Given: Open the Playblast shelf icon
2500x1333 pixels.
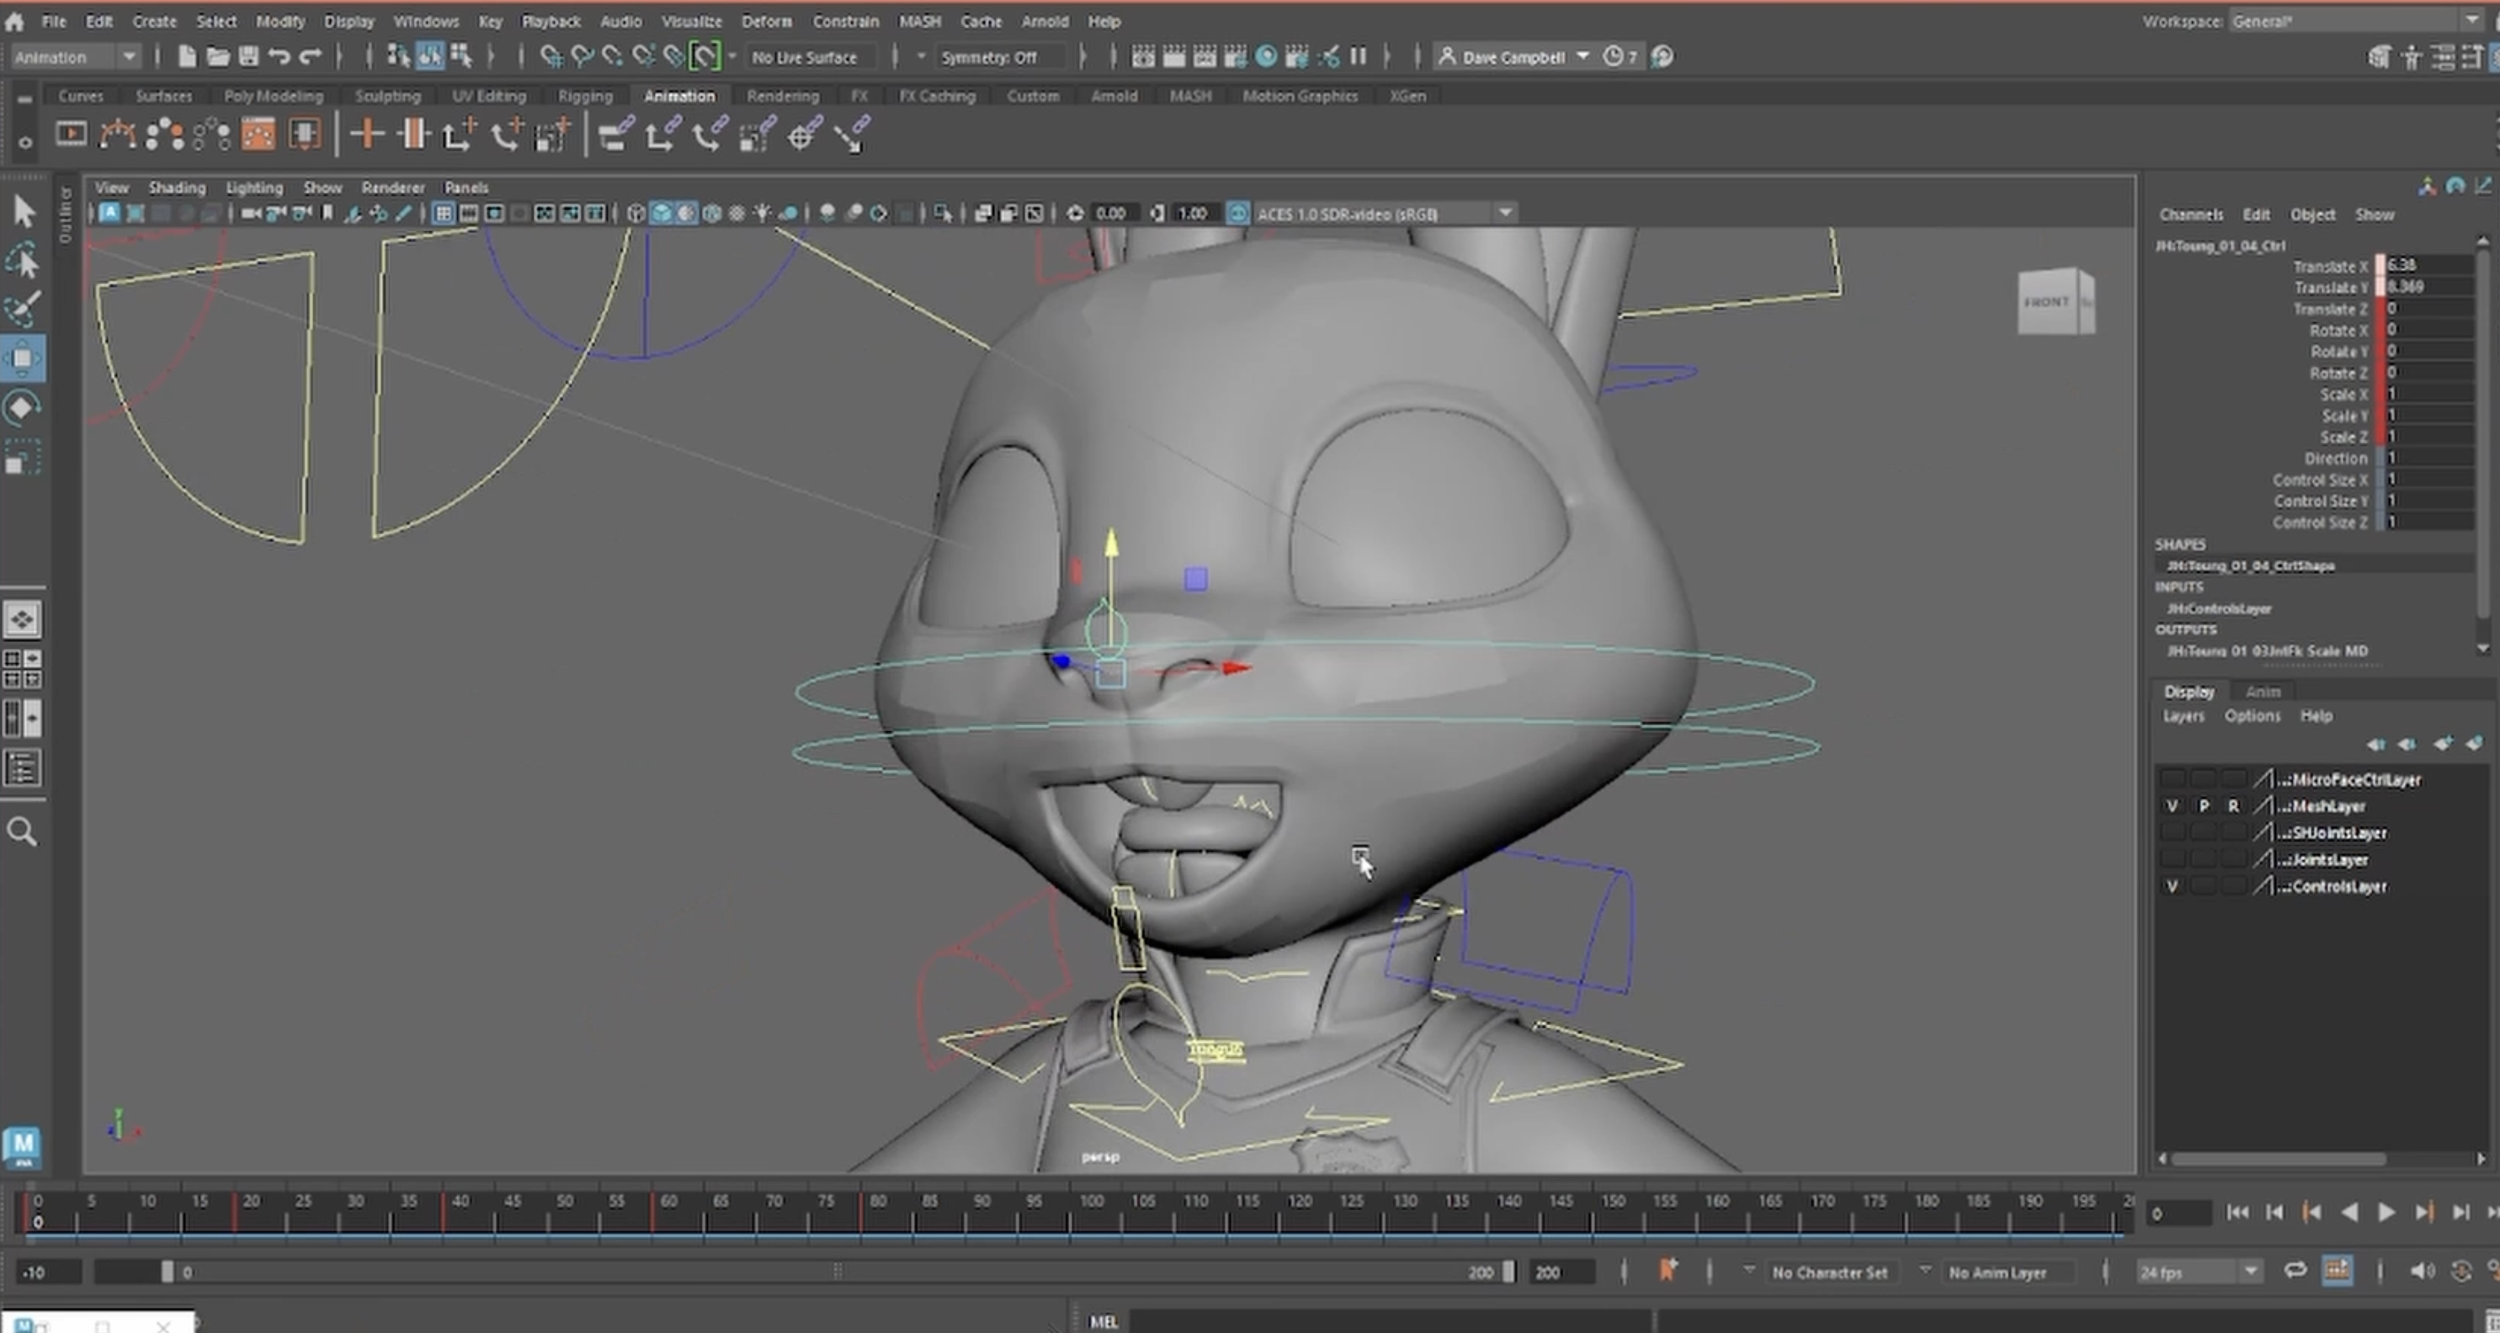Looking at the screenshot, I should point(70,133).
